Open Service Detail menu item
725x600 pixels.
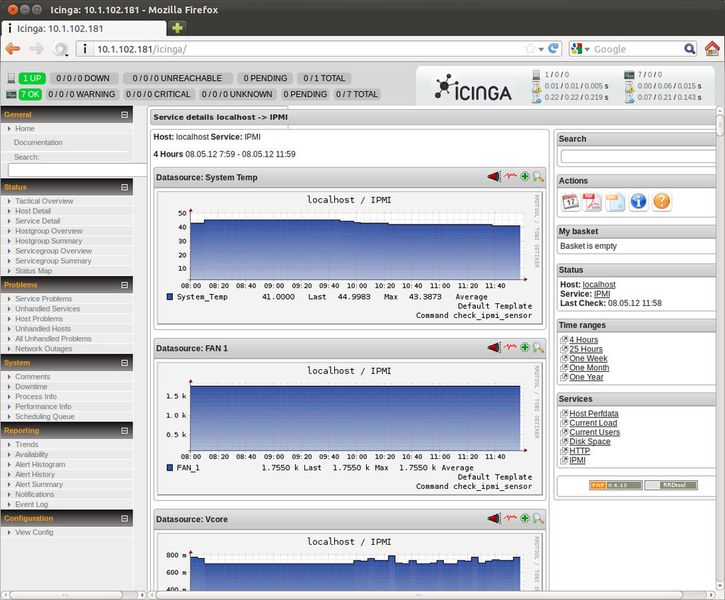[x=37, y=221]
